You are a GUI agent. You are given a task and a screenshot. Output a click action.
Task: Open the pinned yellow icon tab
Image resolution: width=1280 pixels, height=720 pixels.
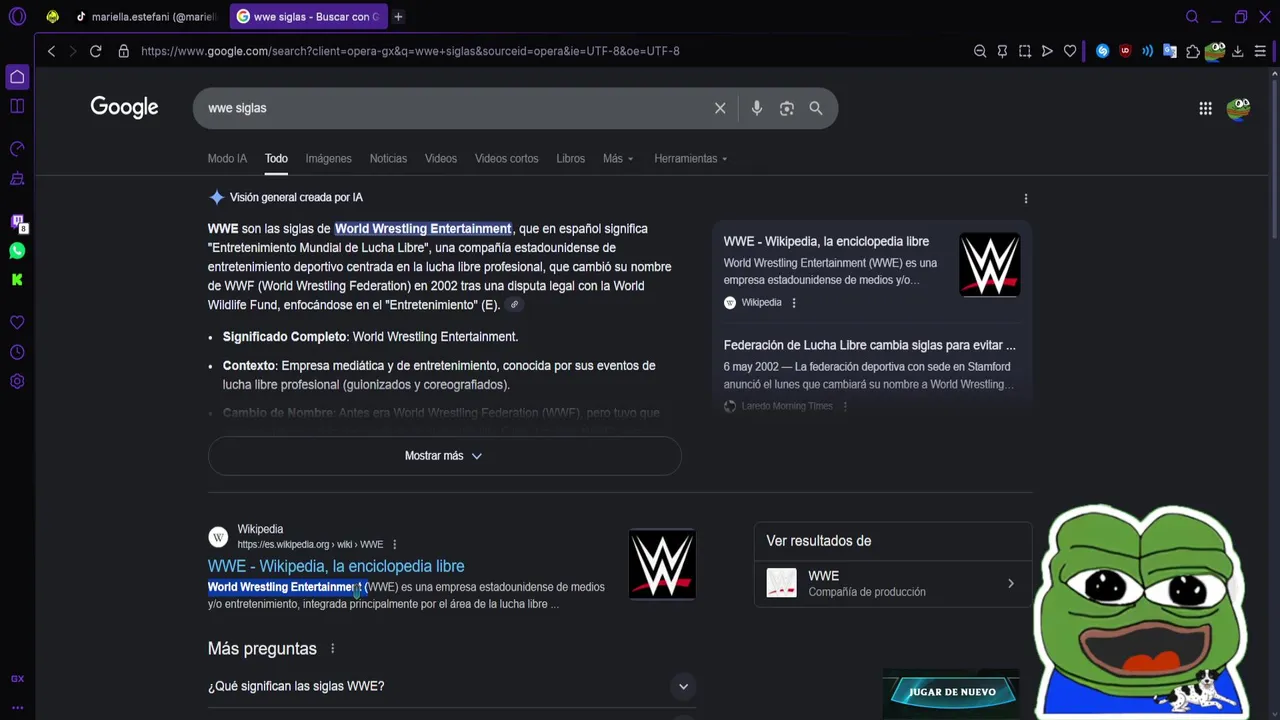click(x=52, y=16)
